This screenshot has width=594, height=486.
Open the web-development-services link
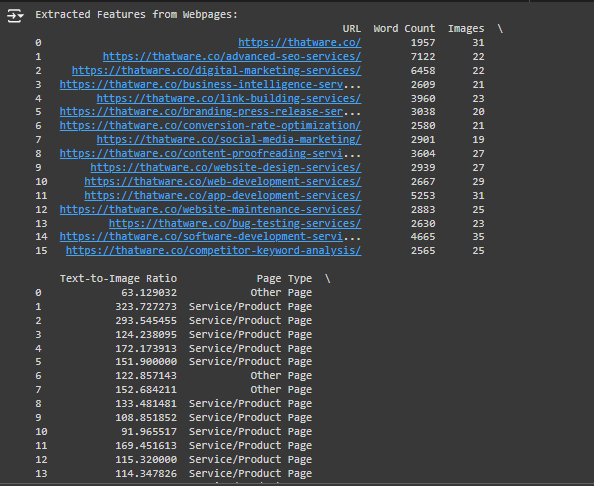coord(223,182)
